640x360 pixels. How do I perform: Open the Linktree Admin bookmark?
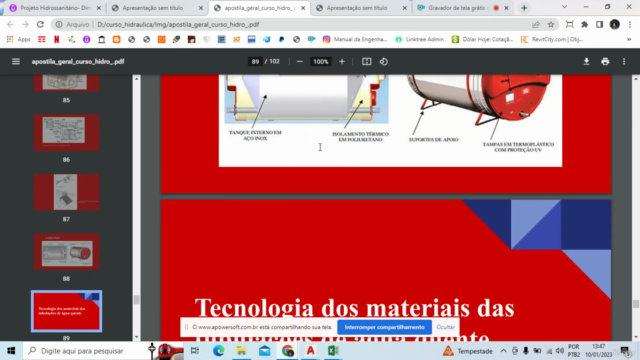[x=420, y=39]
